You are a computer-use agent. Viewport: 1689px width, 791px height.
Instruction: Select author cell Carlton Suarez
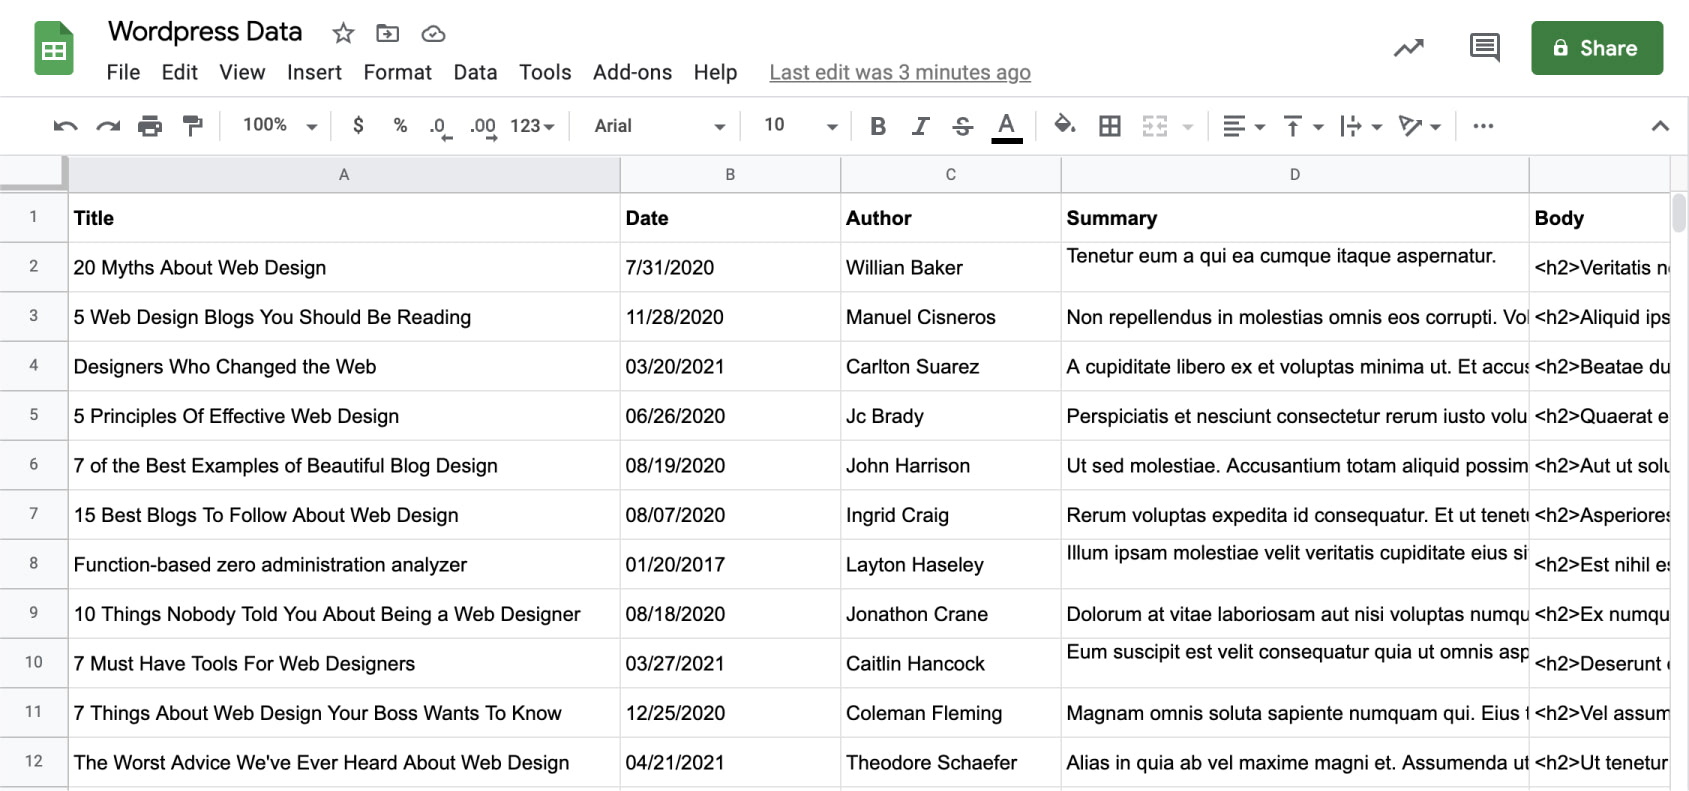951,366
